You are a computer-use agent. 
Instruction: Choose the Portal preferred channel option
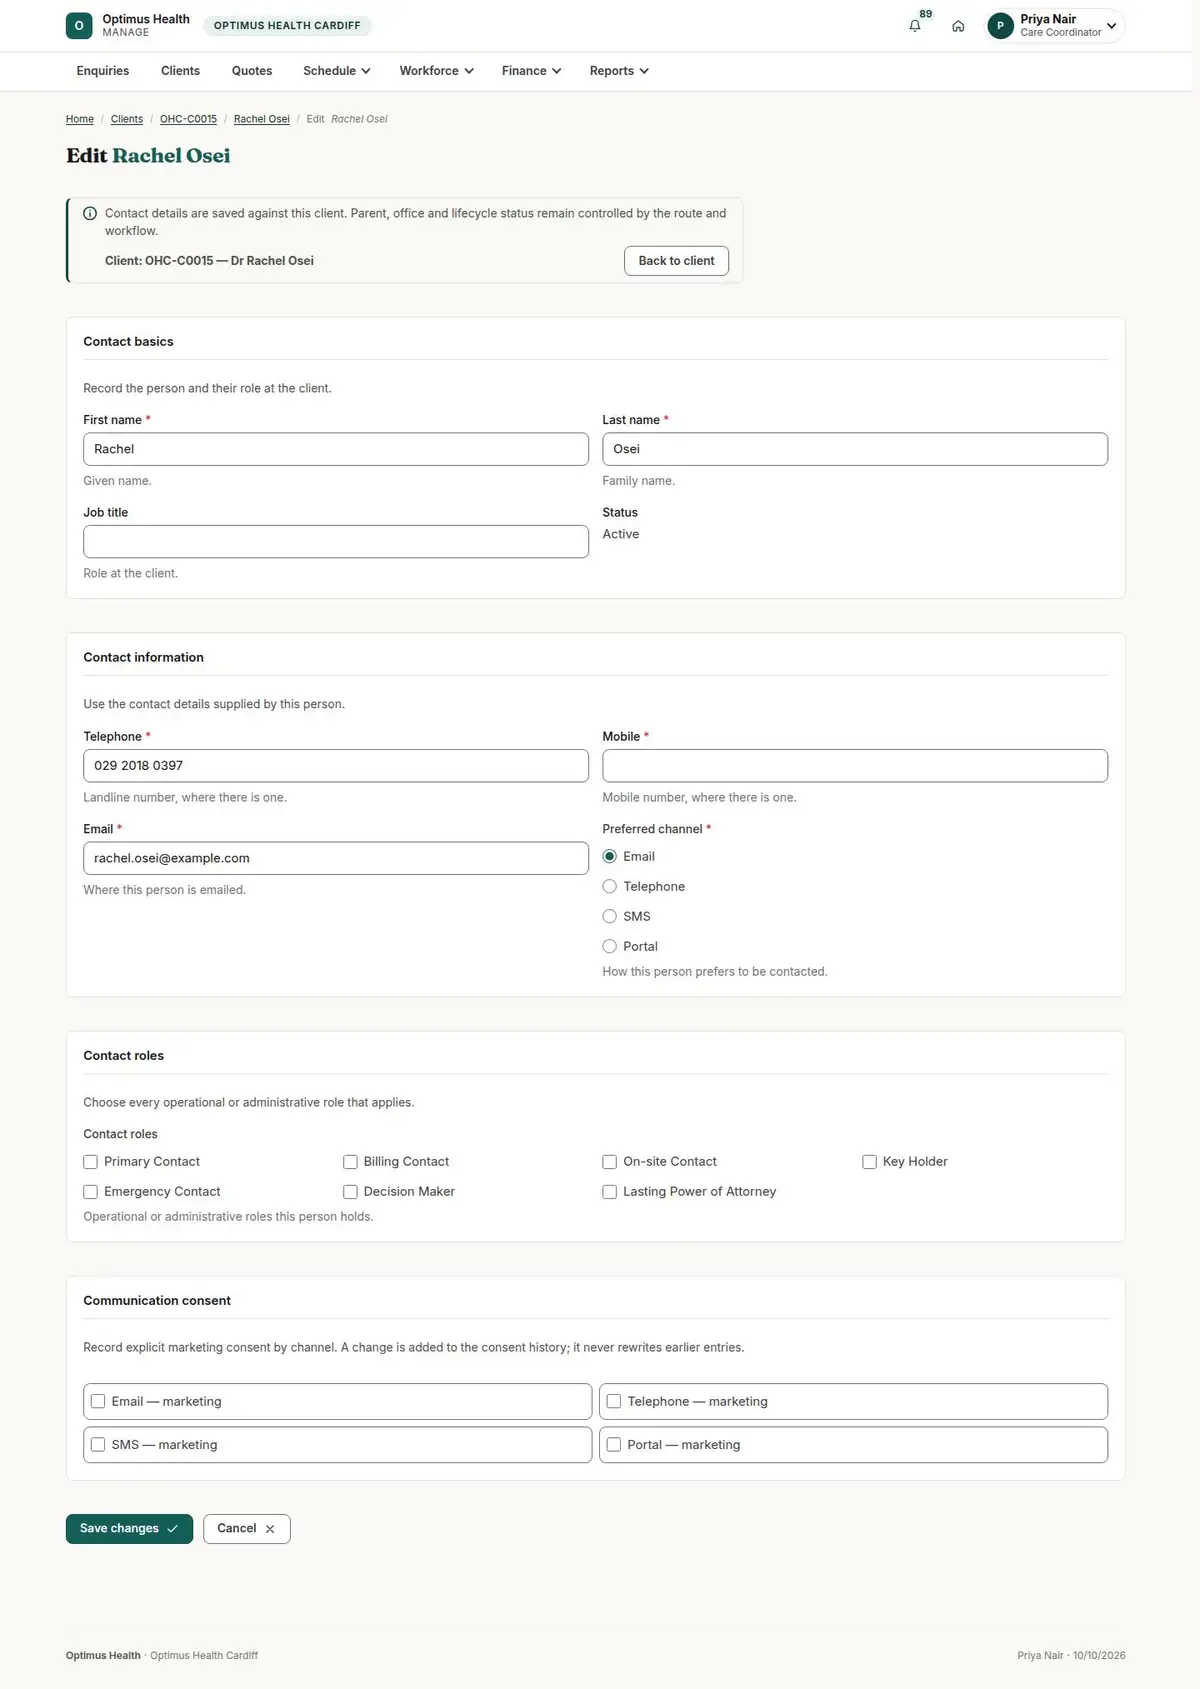609,946
